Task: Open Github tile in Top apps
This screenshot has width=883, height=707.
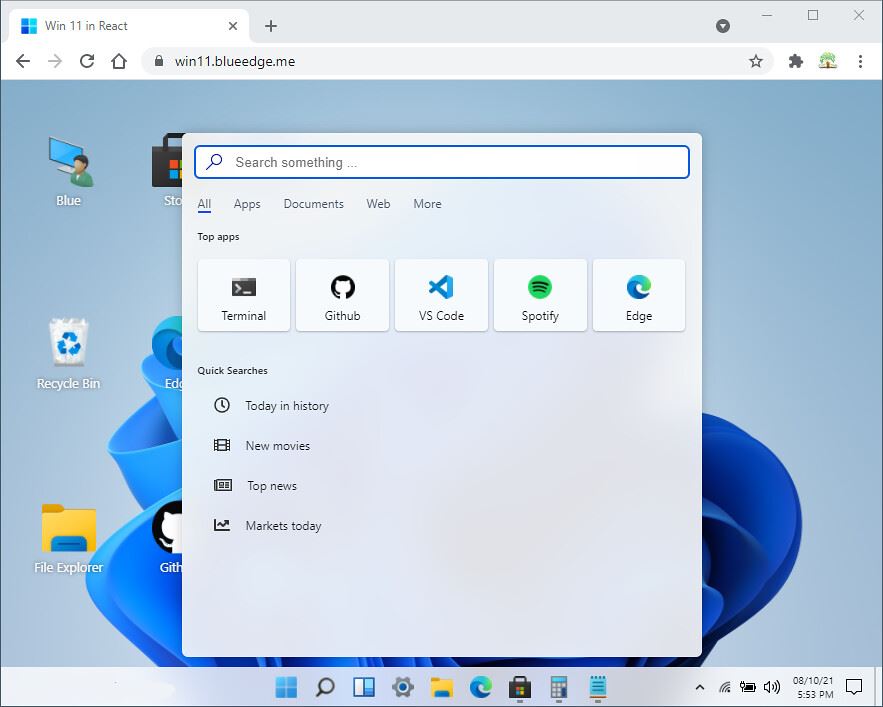Action: pos(342,295)
